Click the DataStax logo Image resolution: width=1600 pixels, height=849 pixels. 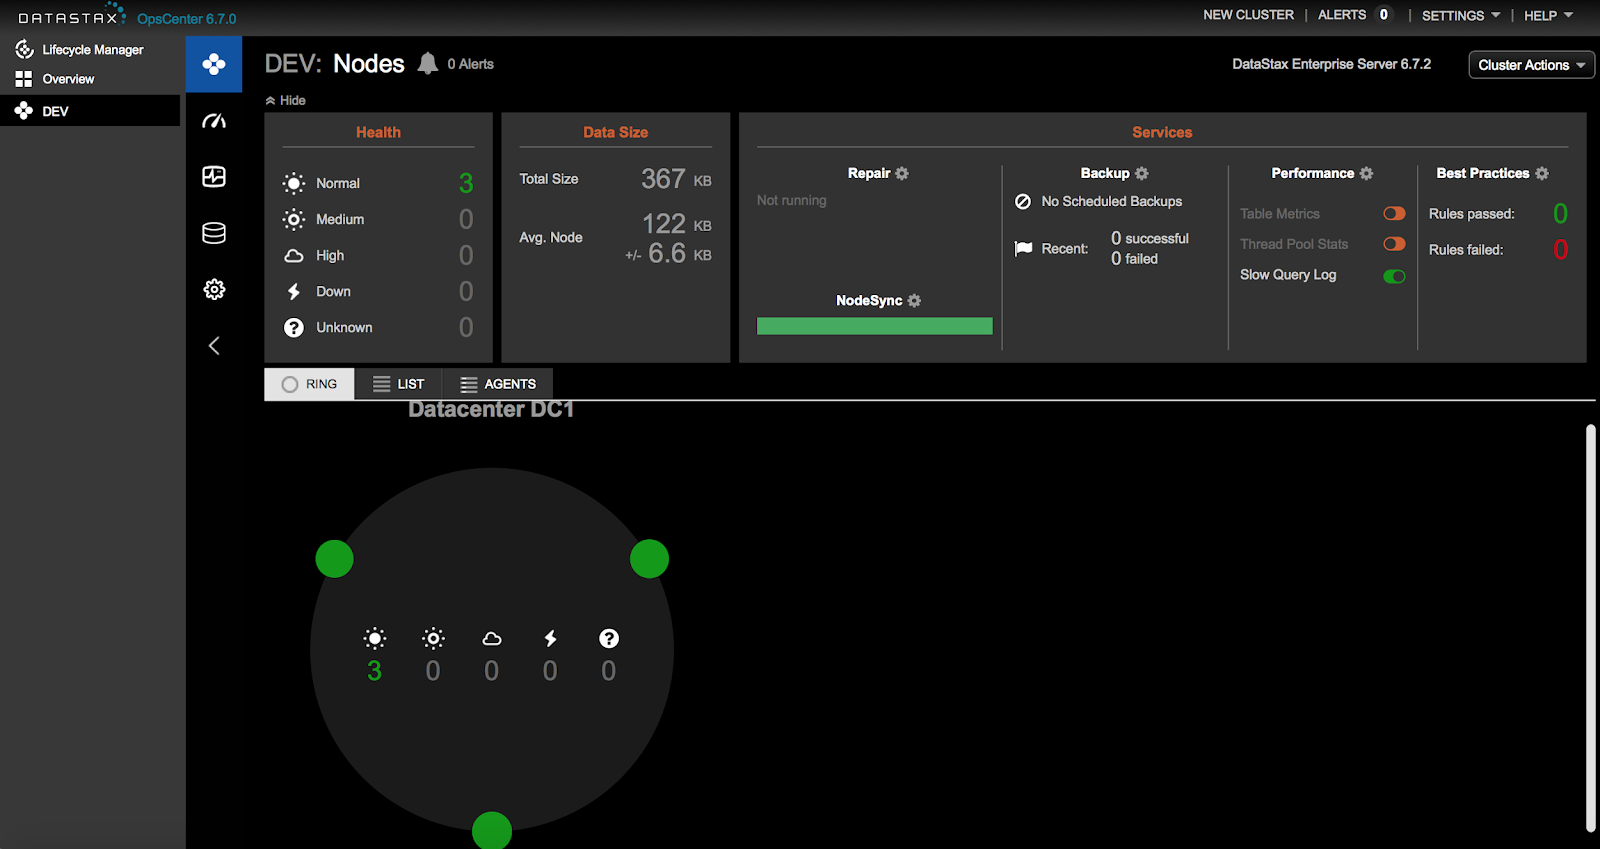72,16
